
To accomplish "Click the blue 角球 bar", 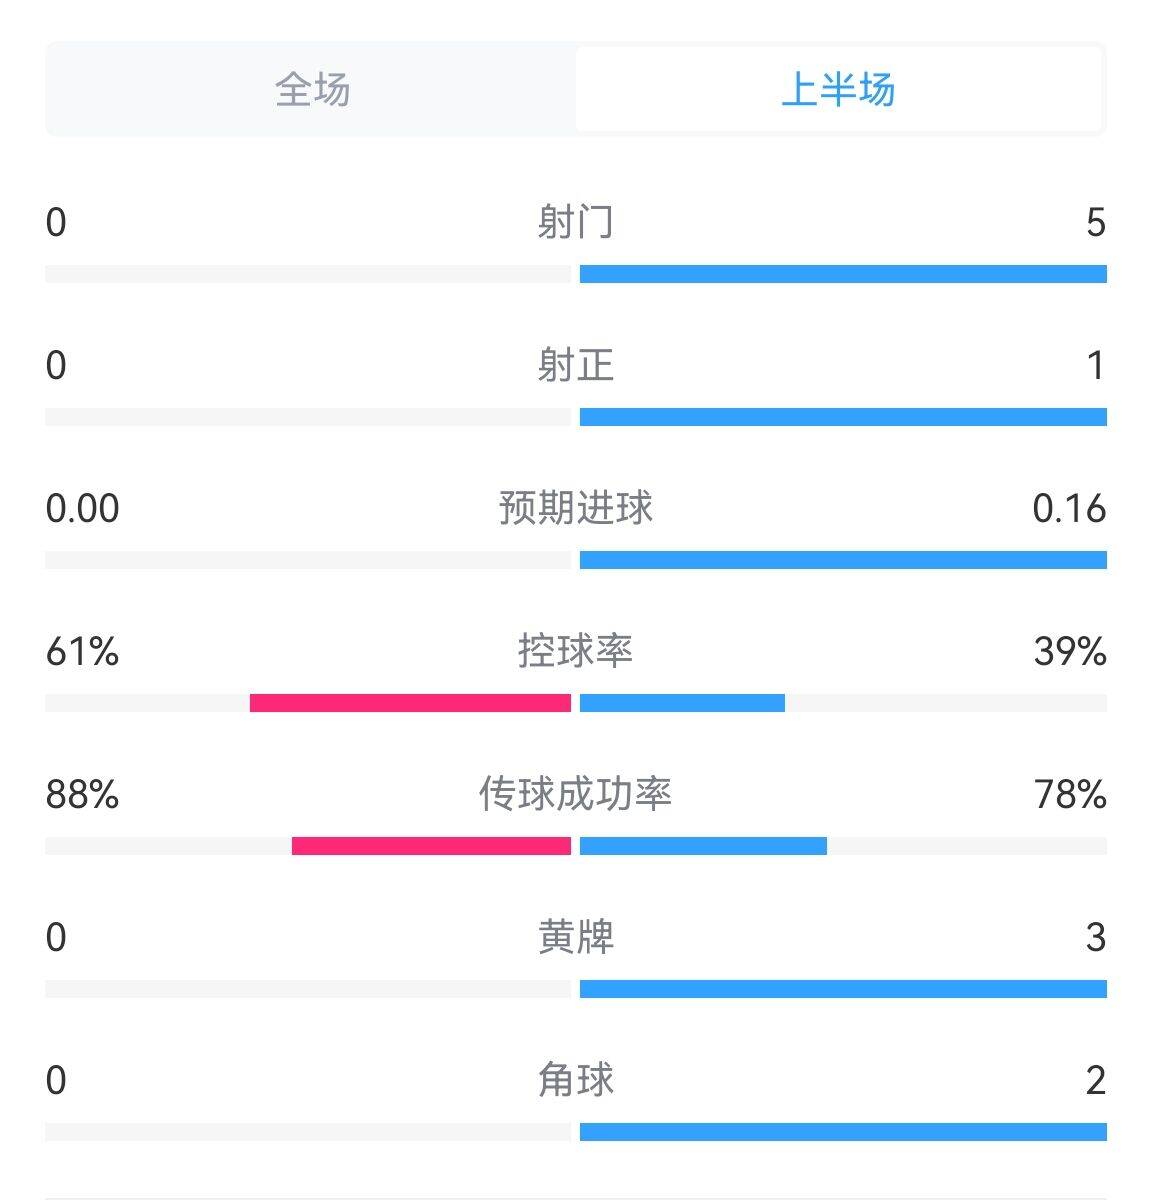I will click(843, 1132).
